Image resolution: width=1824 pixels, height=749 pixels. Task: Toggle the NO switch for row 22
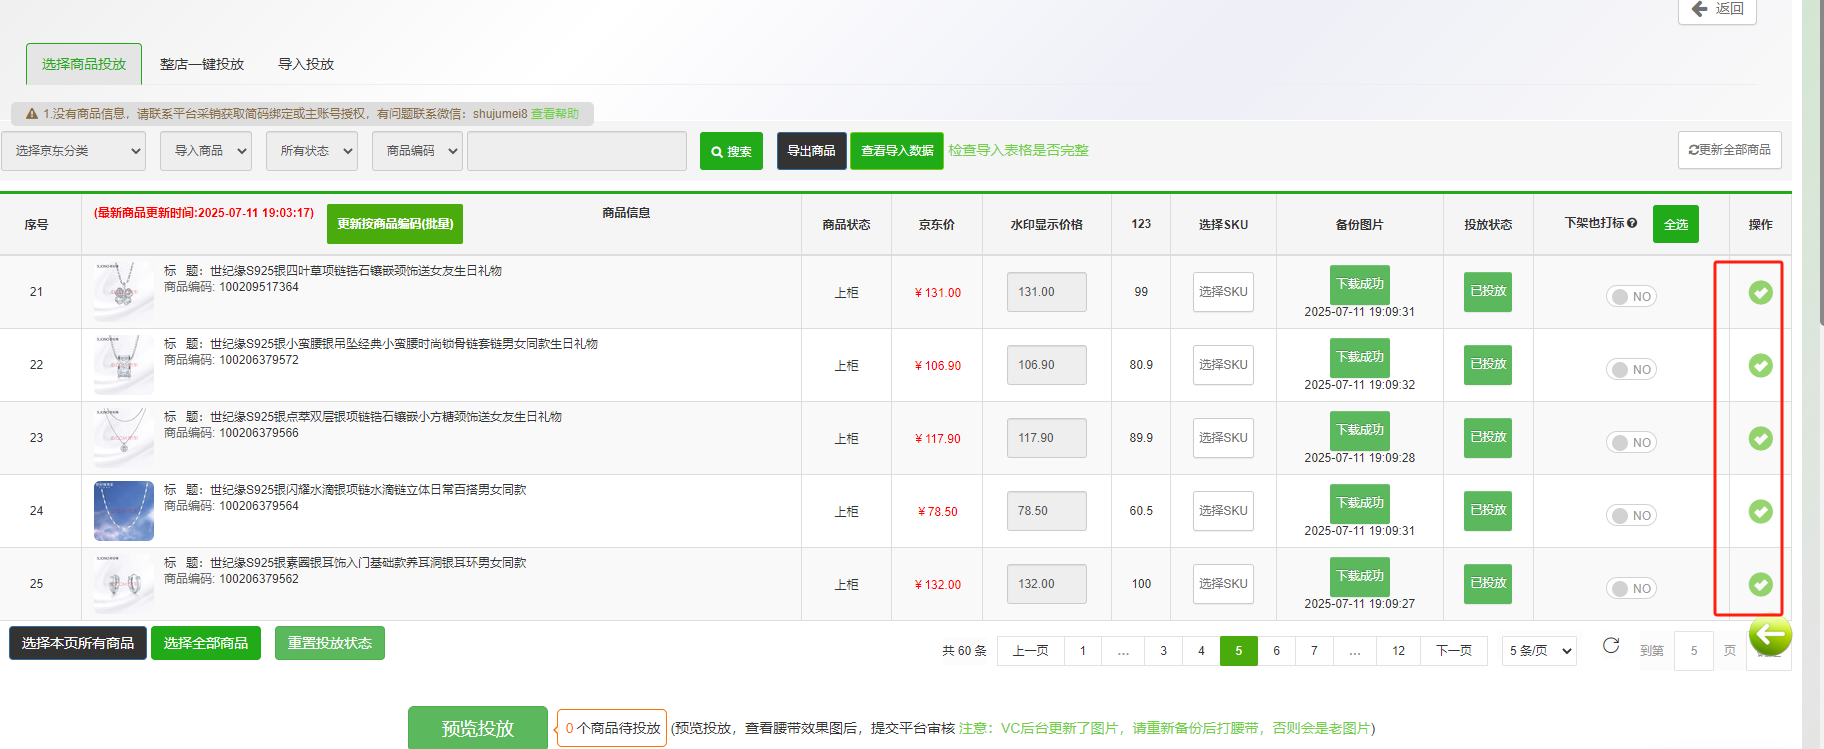tap(1631, 369)
